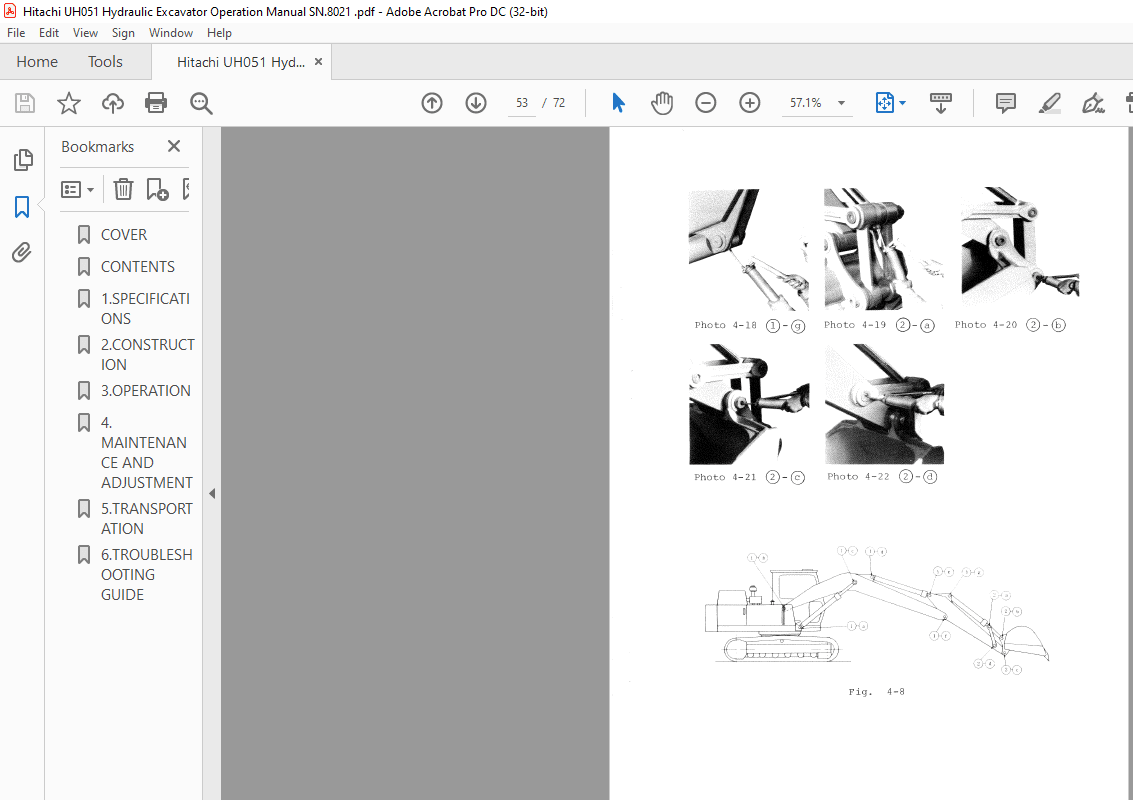Open the View menu
This screenshot has height=800, width=1133.
(85, 32)
